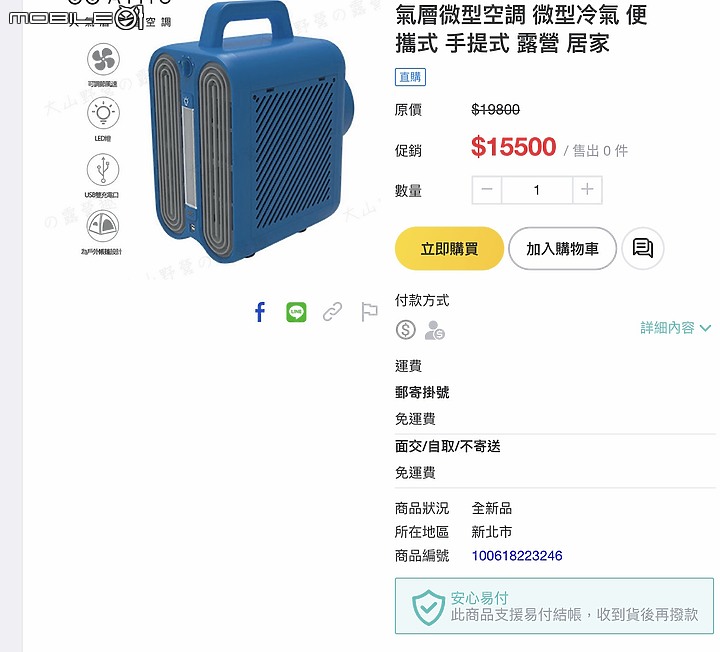Increase quantity with plus button
The width and height of the screenshot is (720, 652).
587,190
